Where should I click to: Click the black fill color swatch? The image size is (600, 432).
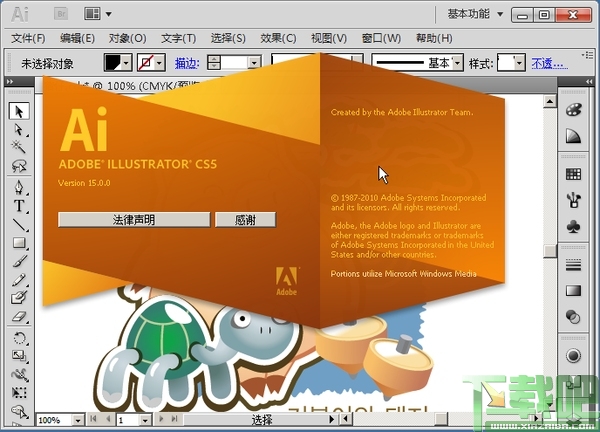coord(113,62)
